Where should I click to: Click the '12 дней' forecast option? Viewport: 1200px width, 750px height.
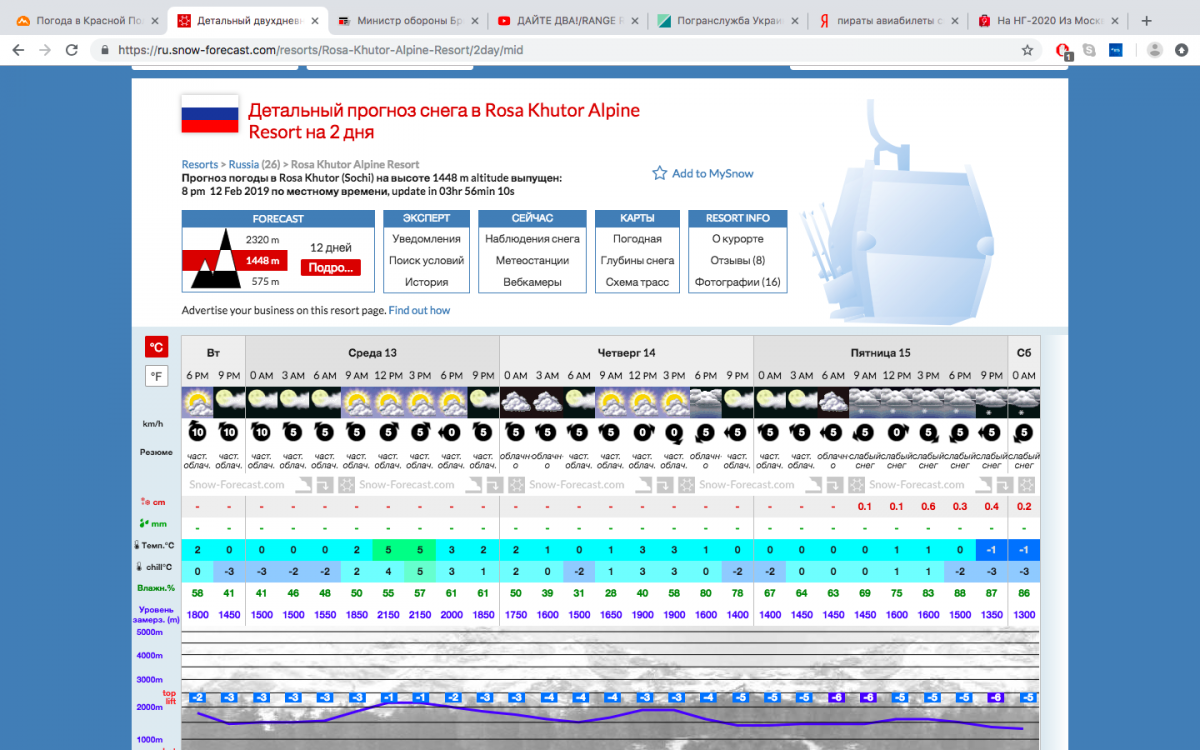click(331, 247)
